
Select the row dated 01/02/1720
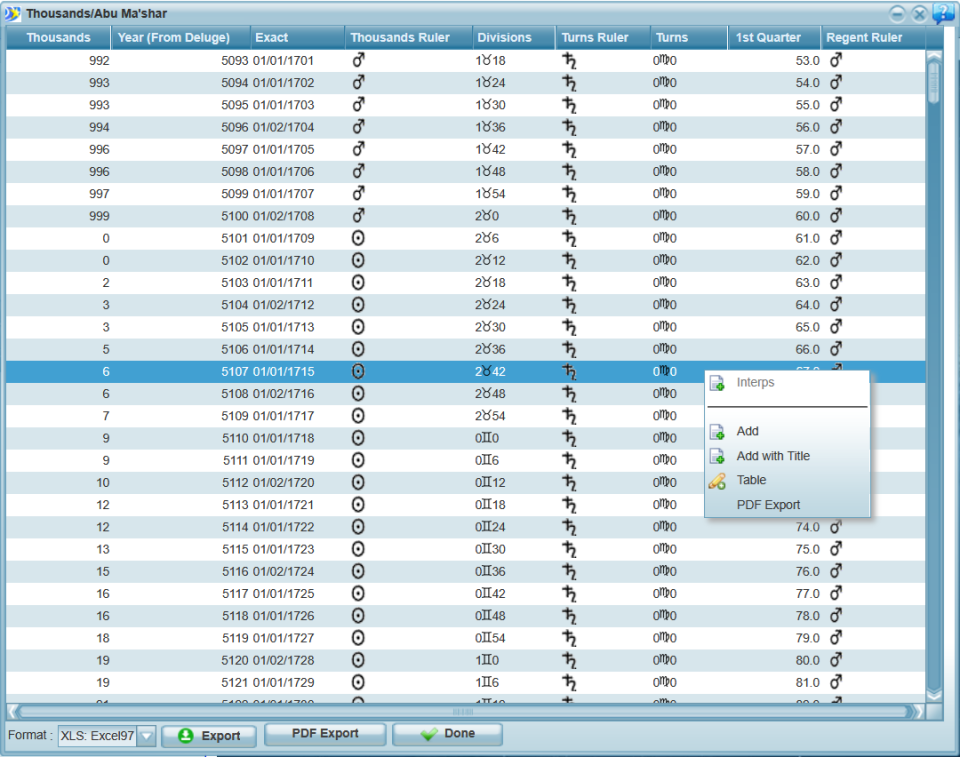tap(465, 483)
